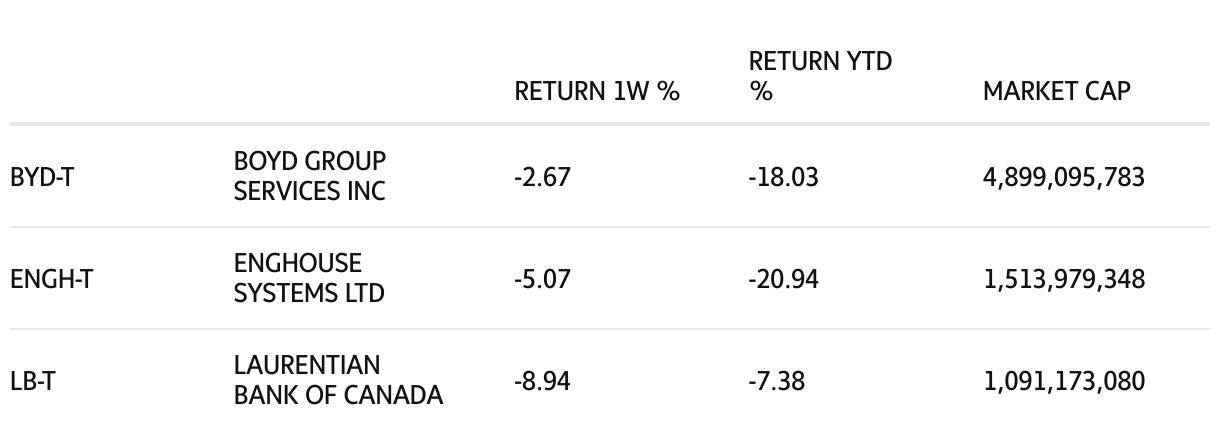Viewport: 1220px width, 440px height.
Task: Select Boyd Group's 1W return of -2.67
Action: click(541, 178)
